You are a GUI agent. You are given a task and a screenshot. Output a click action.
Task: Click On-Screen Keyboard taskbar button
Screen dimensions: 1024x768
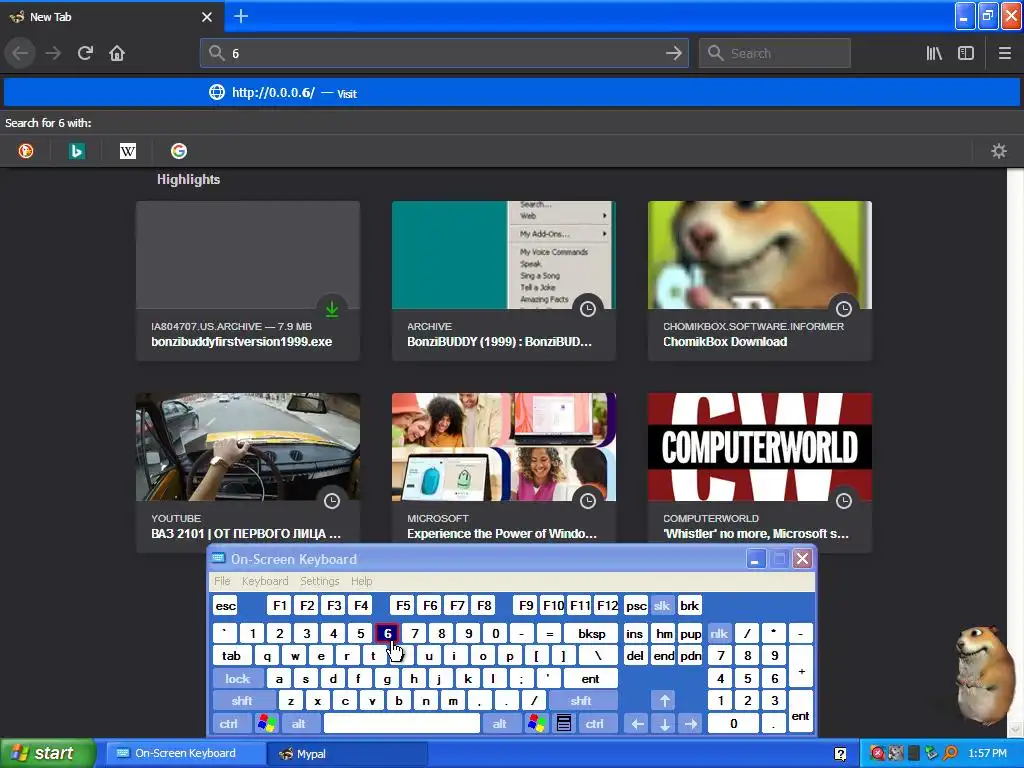pyautogui.click(x=185, y=754)
